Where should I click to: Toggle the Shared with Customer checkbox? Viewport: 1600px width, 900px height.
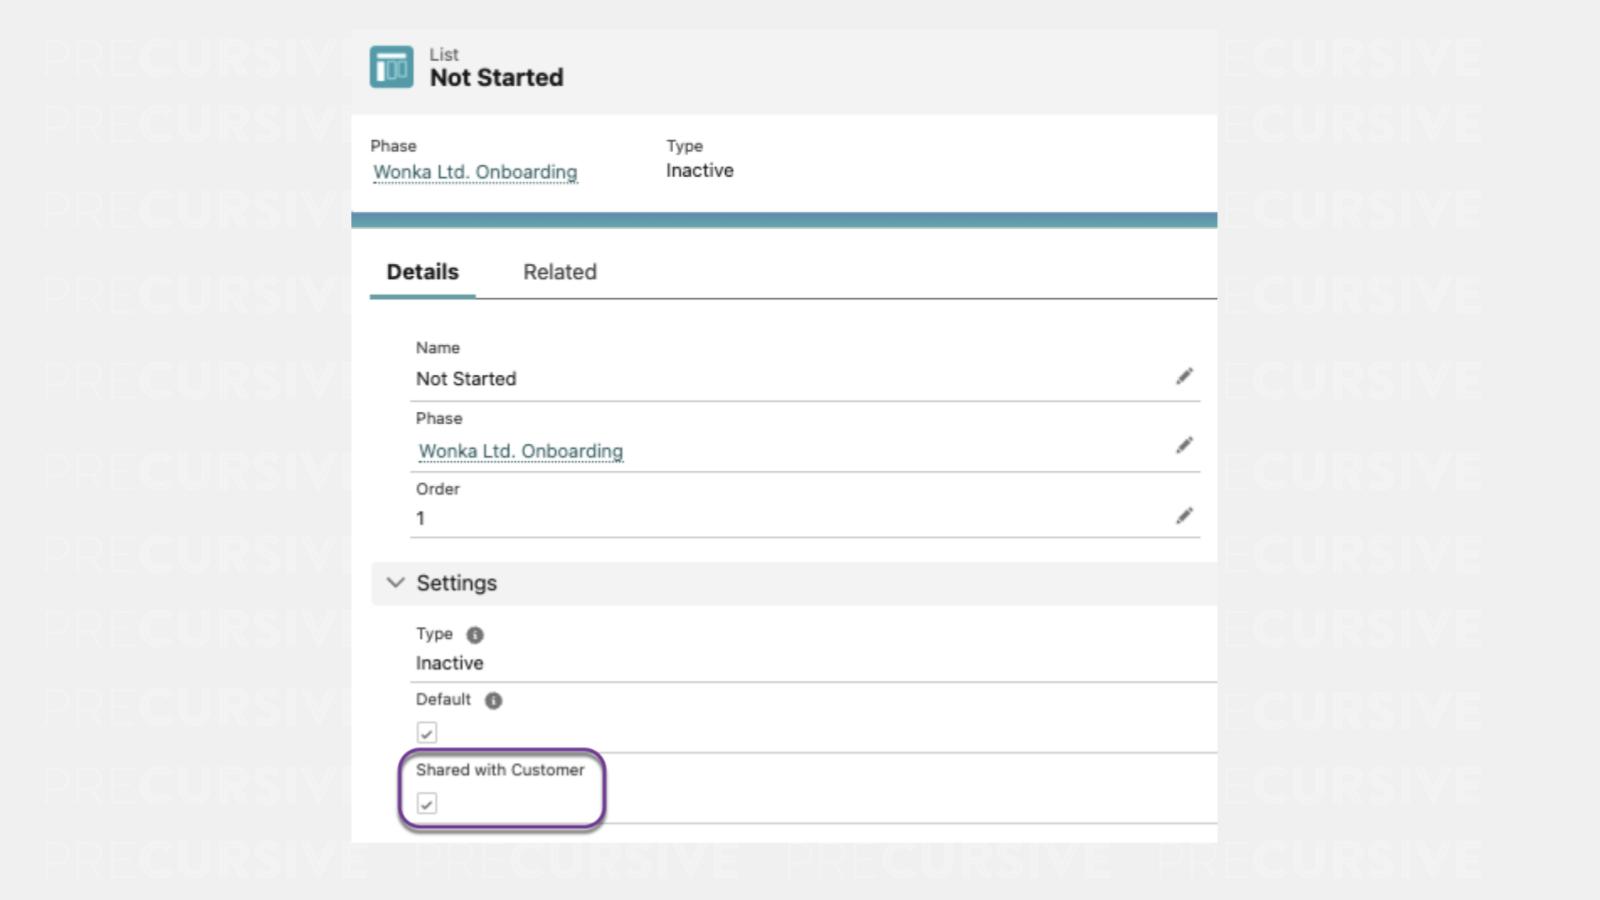point(427,803)
